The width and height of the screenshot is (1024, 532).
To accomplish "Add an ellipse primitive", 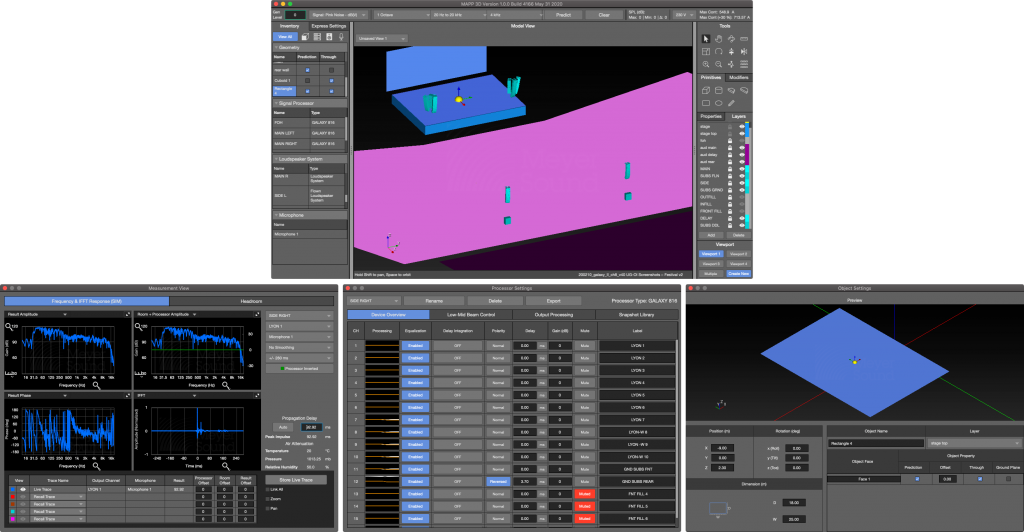I will (x=718, y=103).
